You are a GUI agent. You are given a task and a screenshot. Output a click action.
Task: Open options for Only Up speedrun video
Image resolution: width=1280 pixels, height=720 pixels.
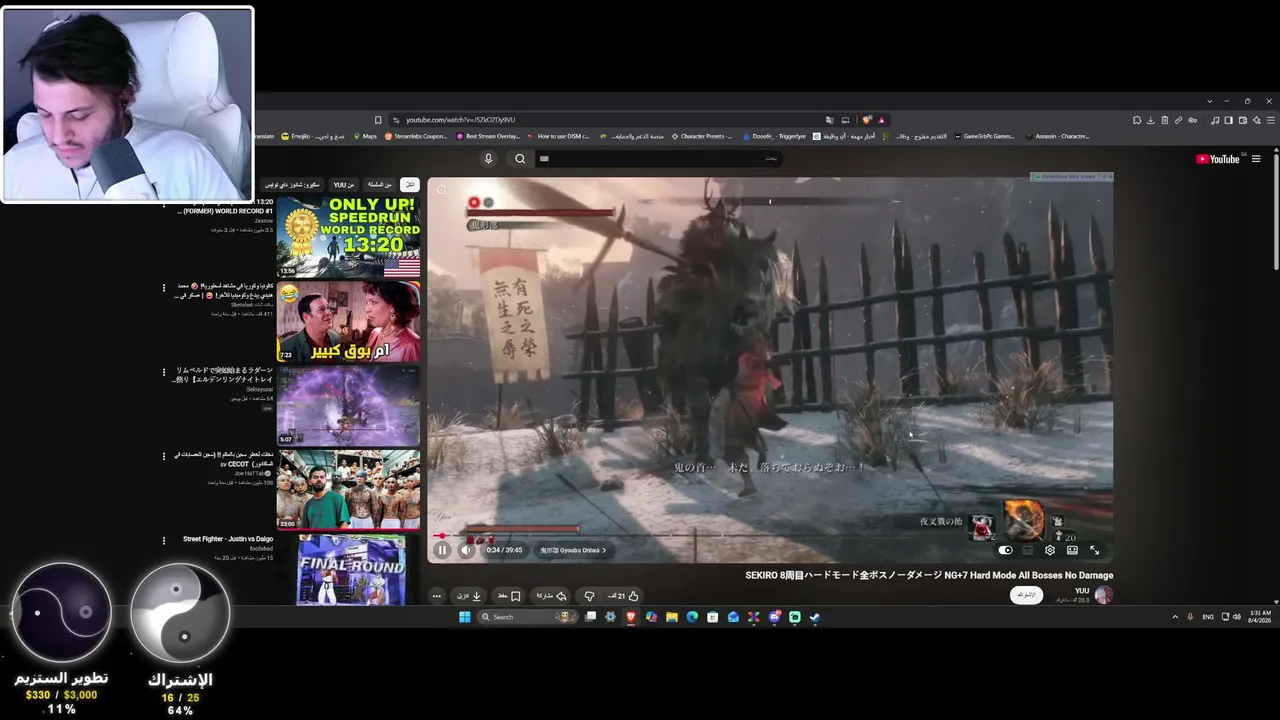click(x=164, y=204)
